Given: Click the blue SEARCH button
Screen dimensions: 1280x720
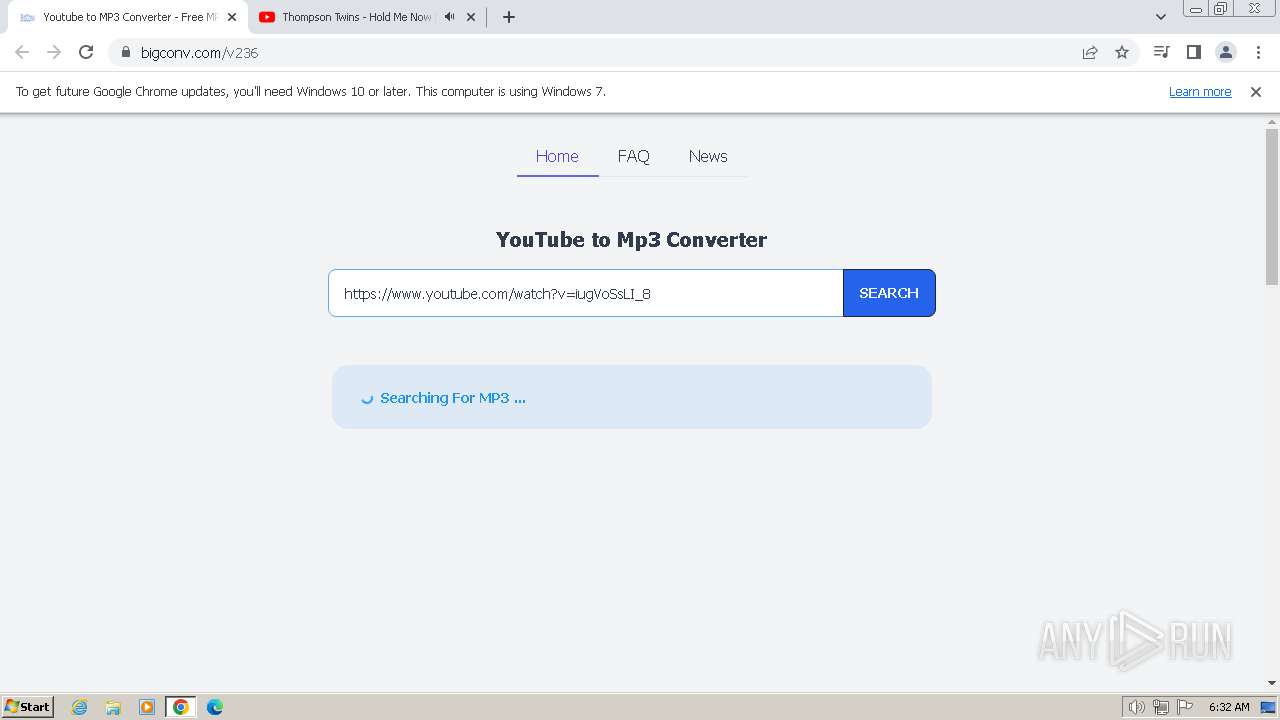Looking at the screenshot, I should 889,293.
